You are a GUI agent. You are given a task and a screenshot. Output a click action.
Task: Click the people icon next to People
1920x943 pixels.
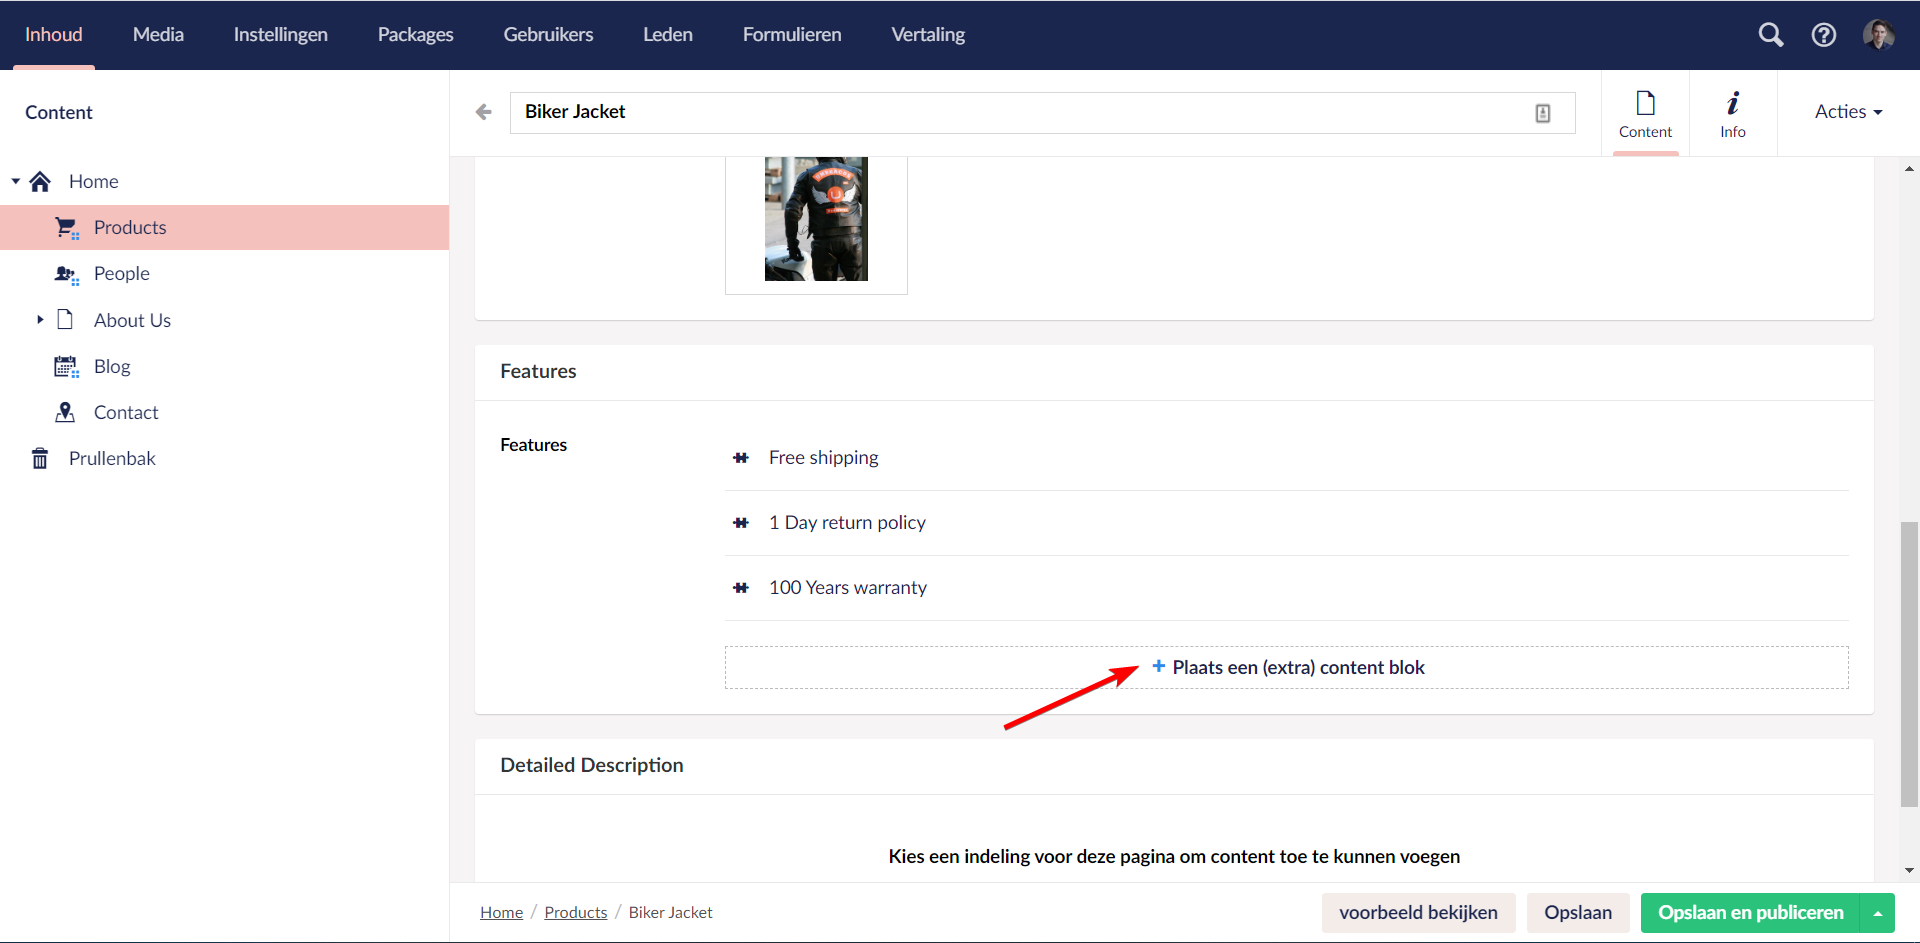tap(65, 273)
